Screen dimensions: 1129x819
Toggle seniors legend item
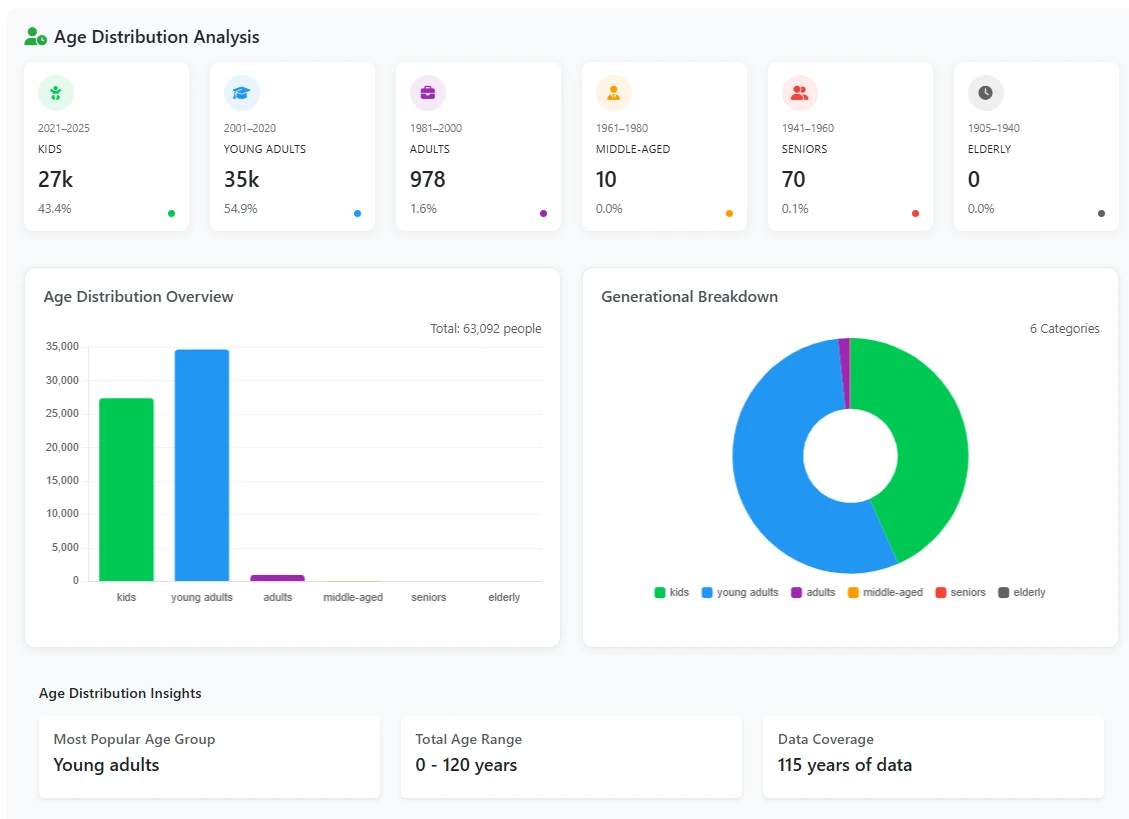[x=960, y=593]
